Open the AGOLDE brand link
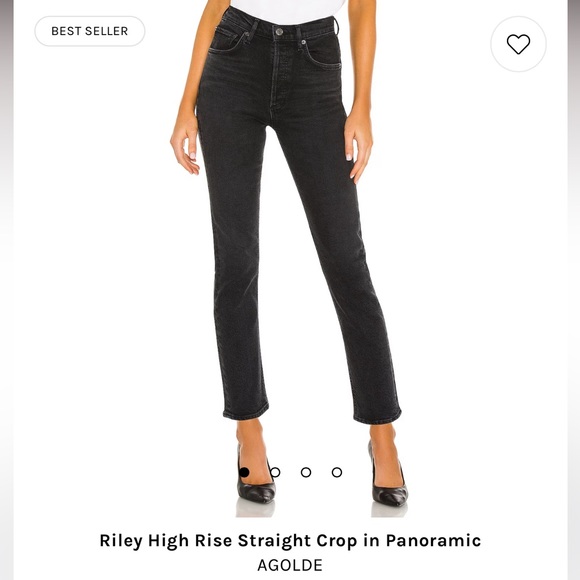This screenshot has width=580, height=580. [x=290, y=565]
